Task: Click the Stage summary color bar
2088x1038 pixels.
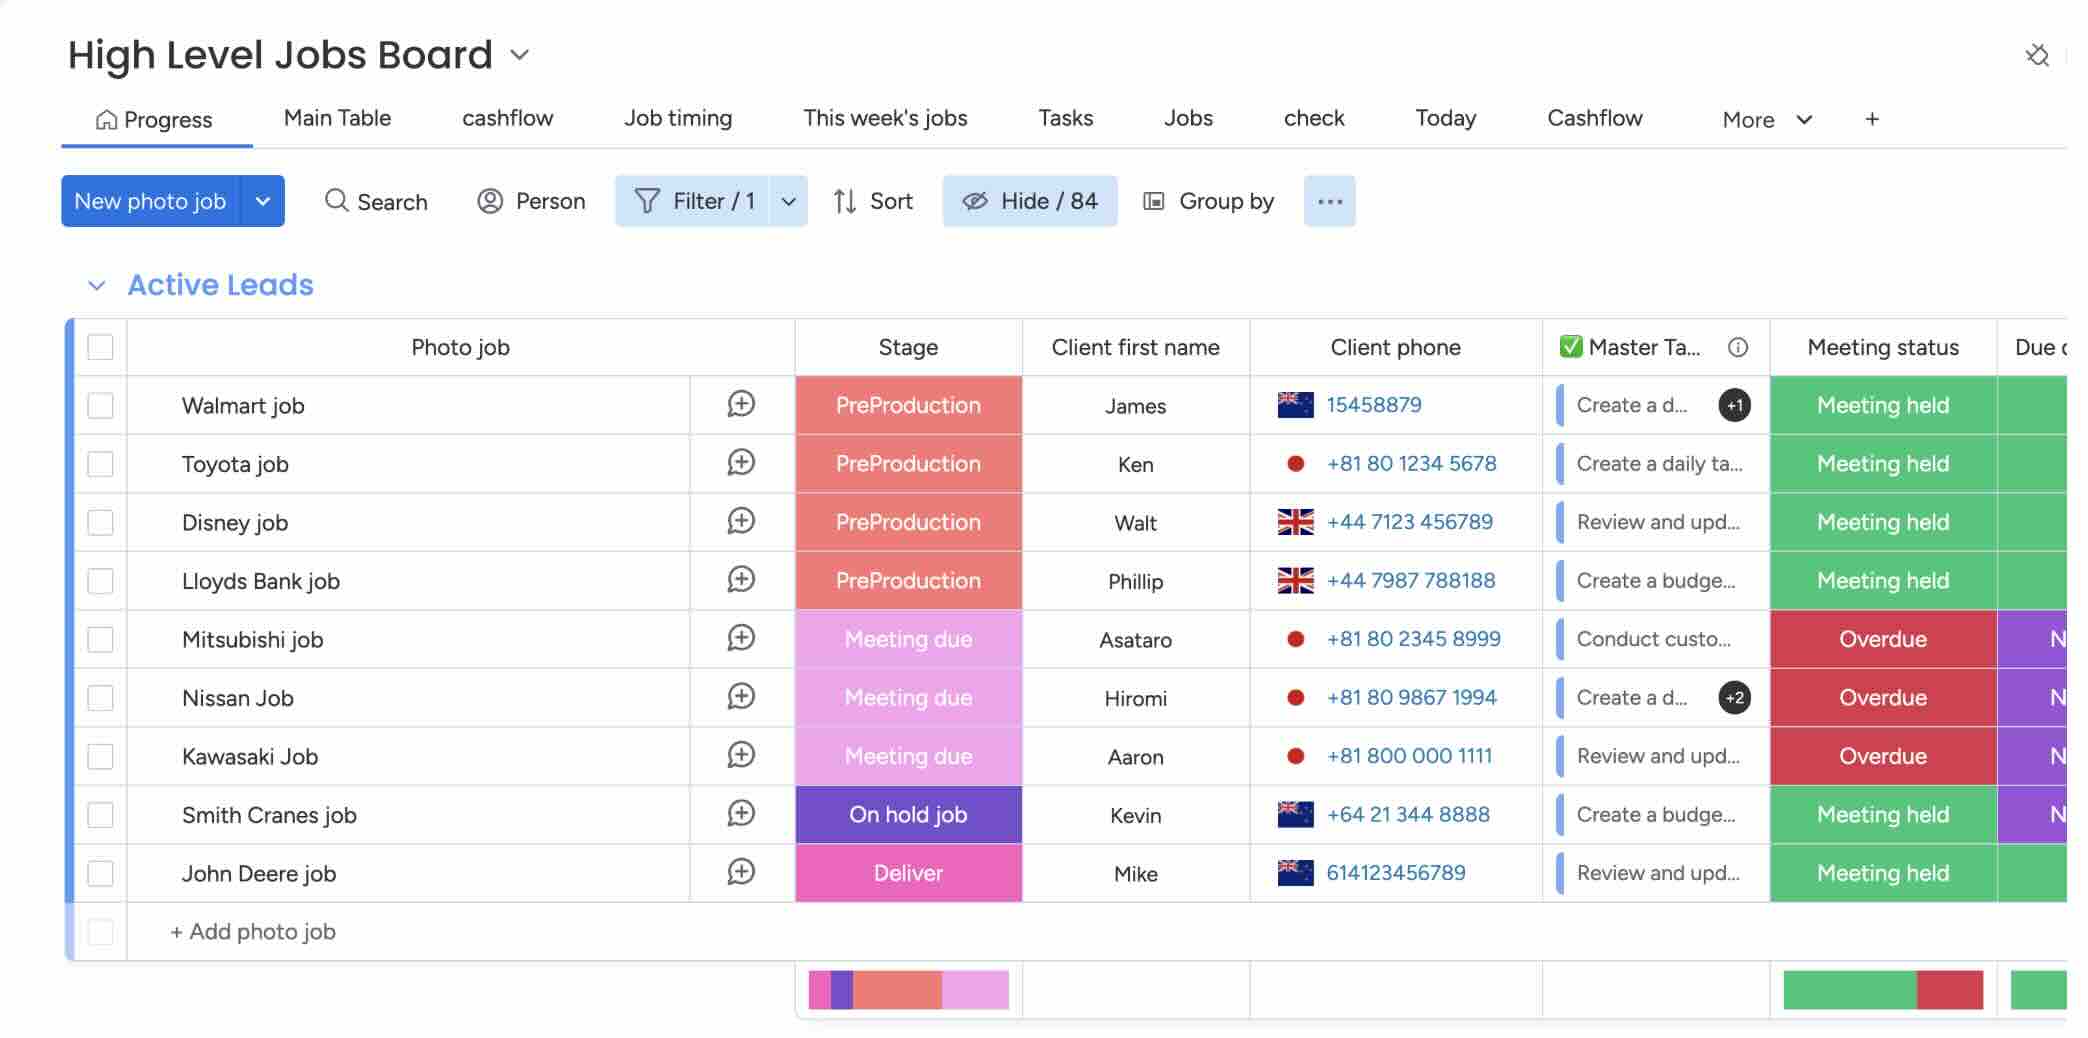Action: tap(908, 990)
